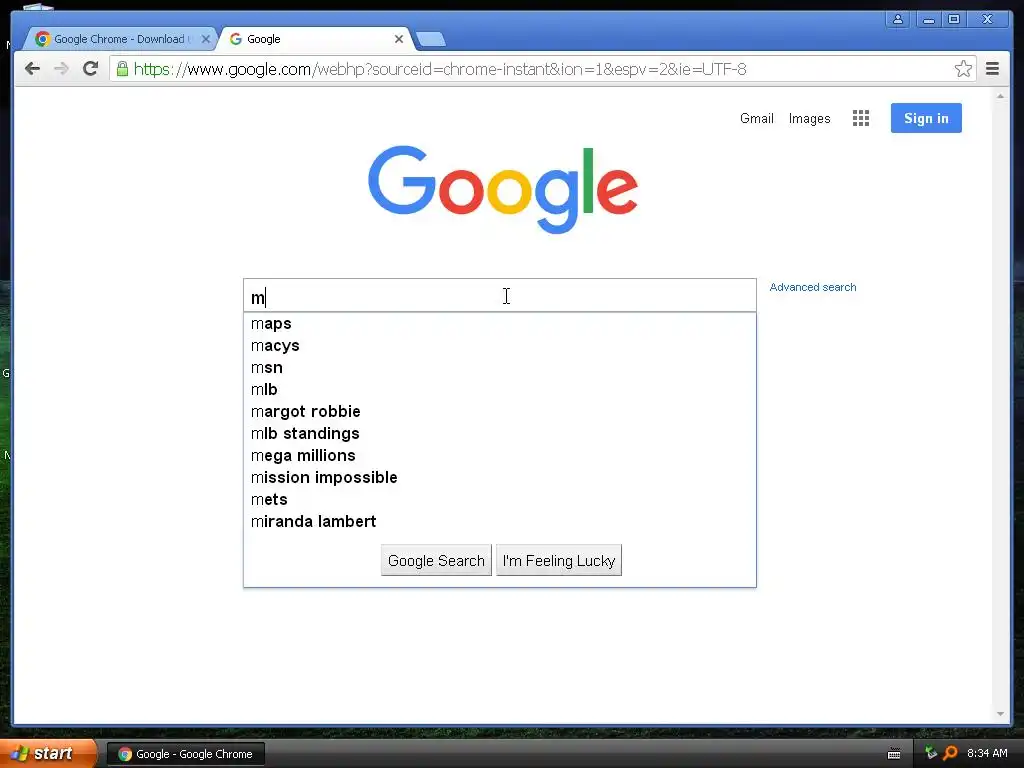Click the Chrome user profile icon
Viewport: 1024px width, 768px height.
coord(898,19)
